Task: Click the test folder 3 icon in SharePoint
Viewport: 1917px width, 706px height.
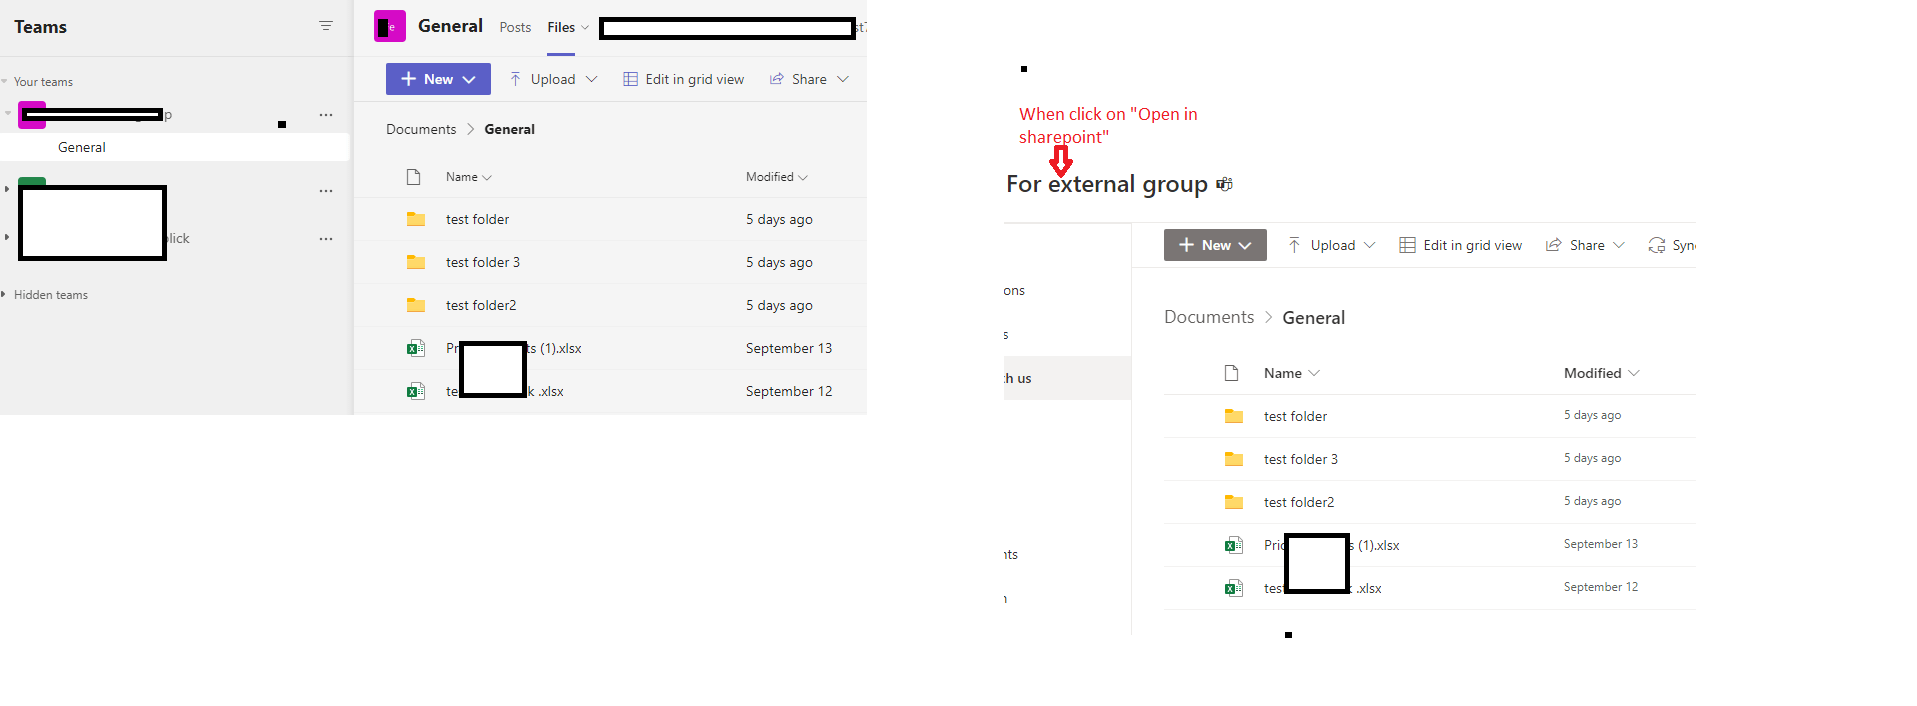Action: tap(1234, 459)
